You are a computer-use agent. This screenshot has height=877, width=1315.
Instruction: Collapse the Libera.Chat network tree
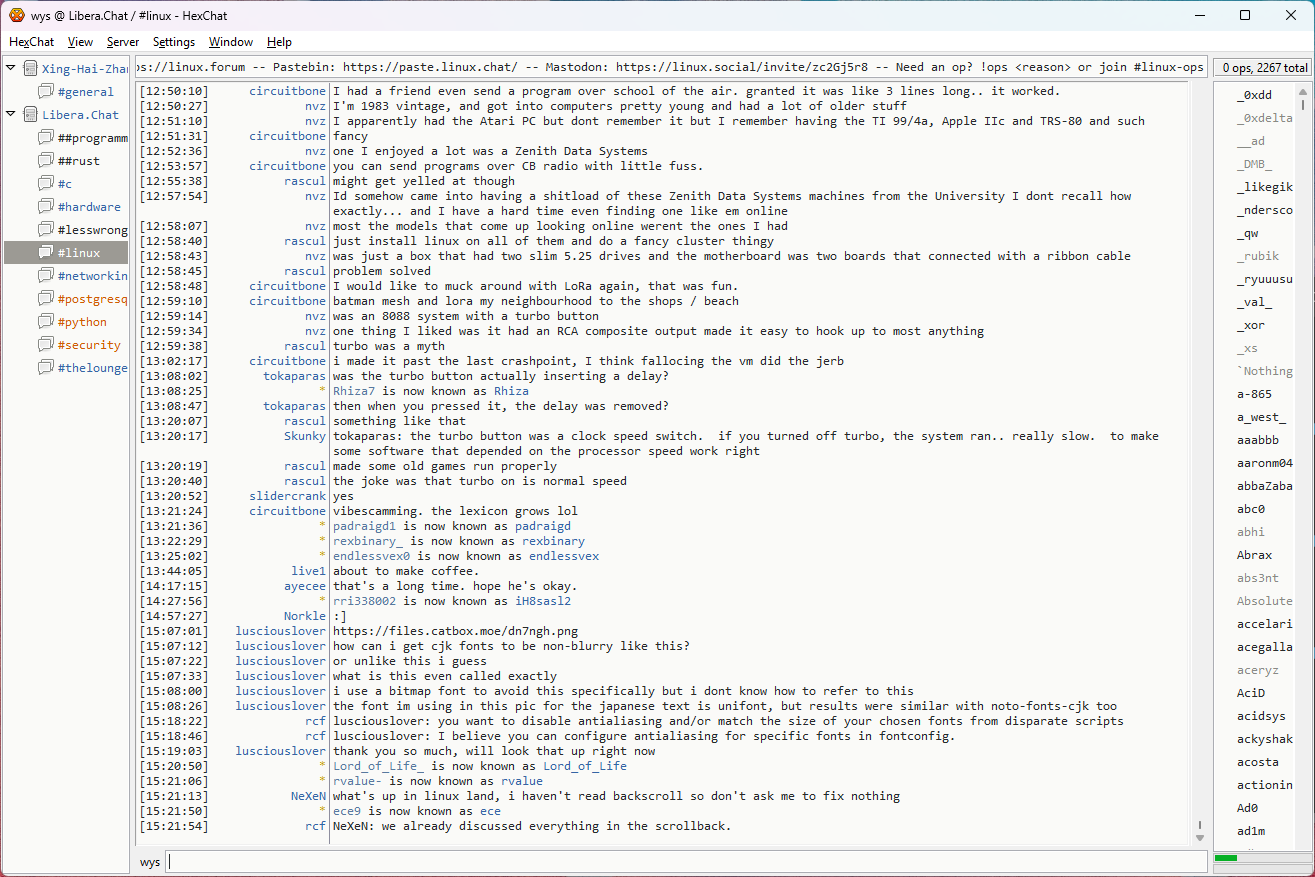click(x=11, y=114)
